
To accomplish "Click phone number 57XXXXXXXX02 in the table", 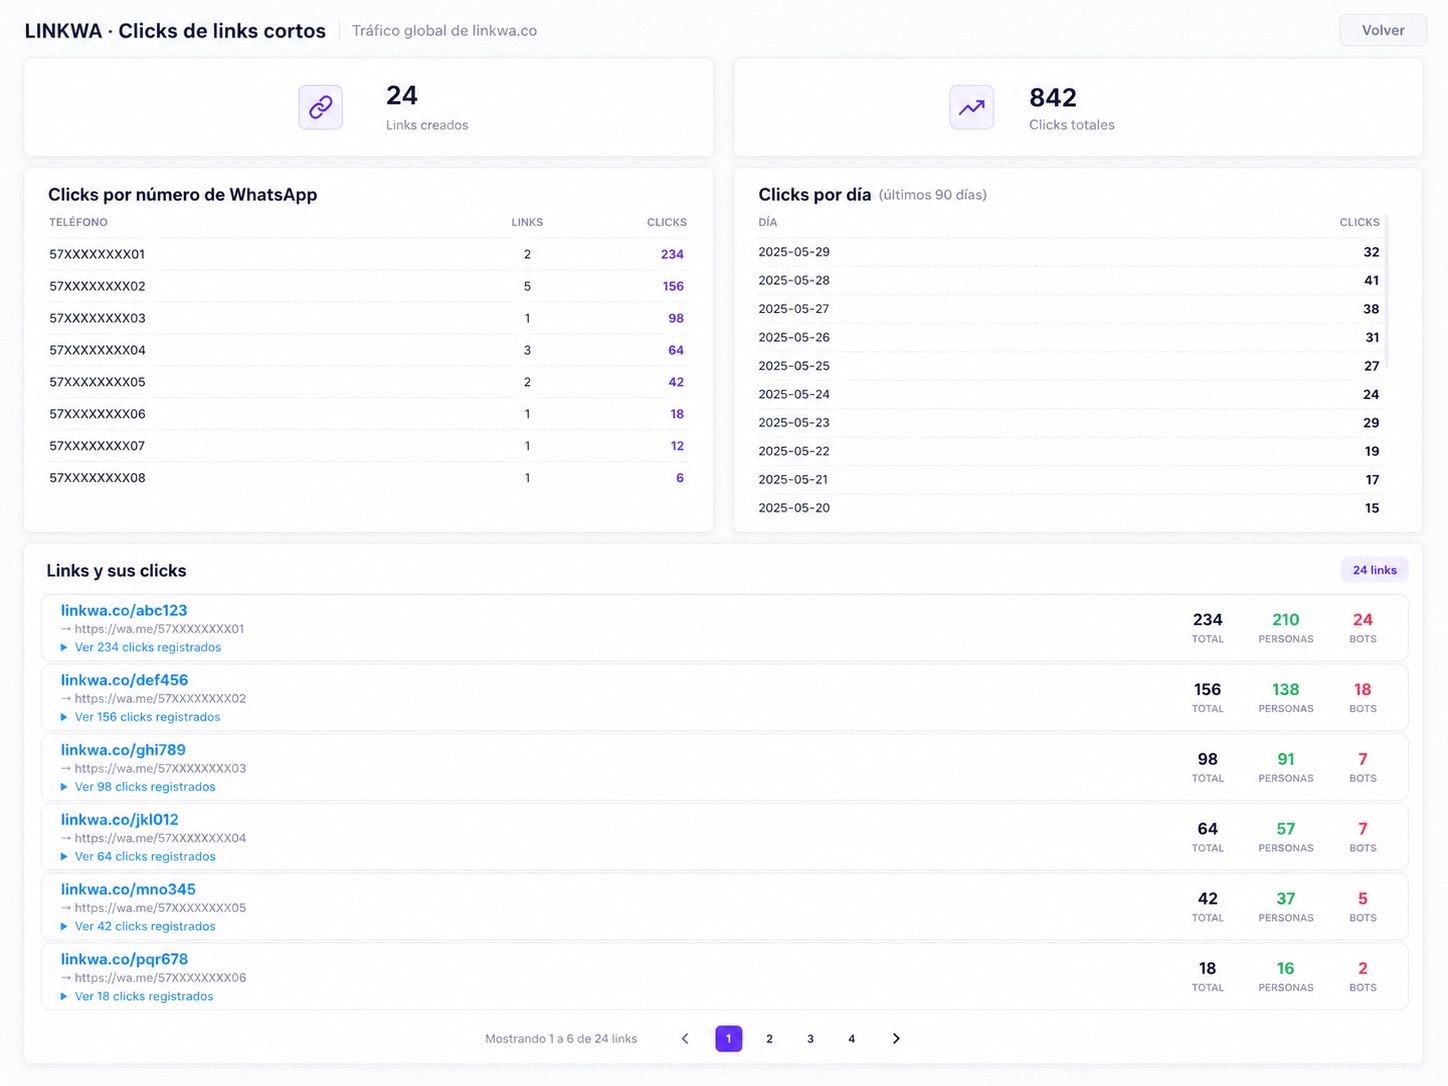I will point(97,286).
